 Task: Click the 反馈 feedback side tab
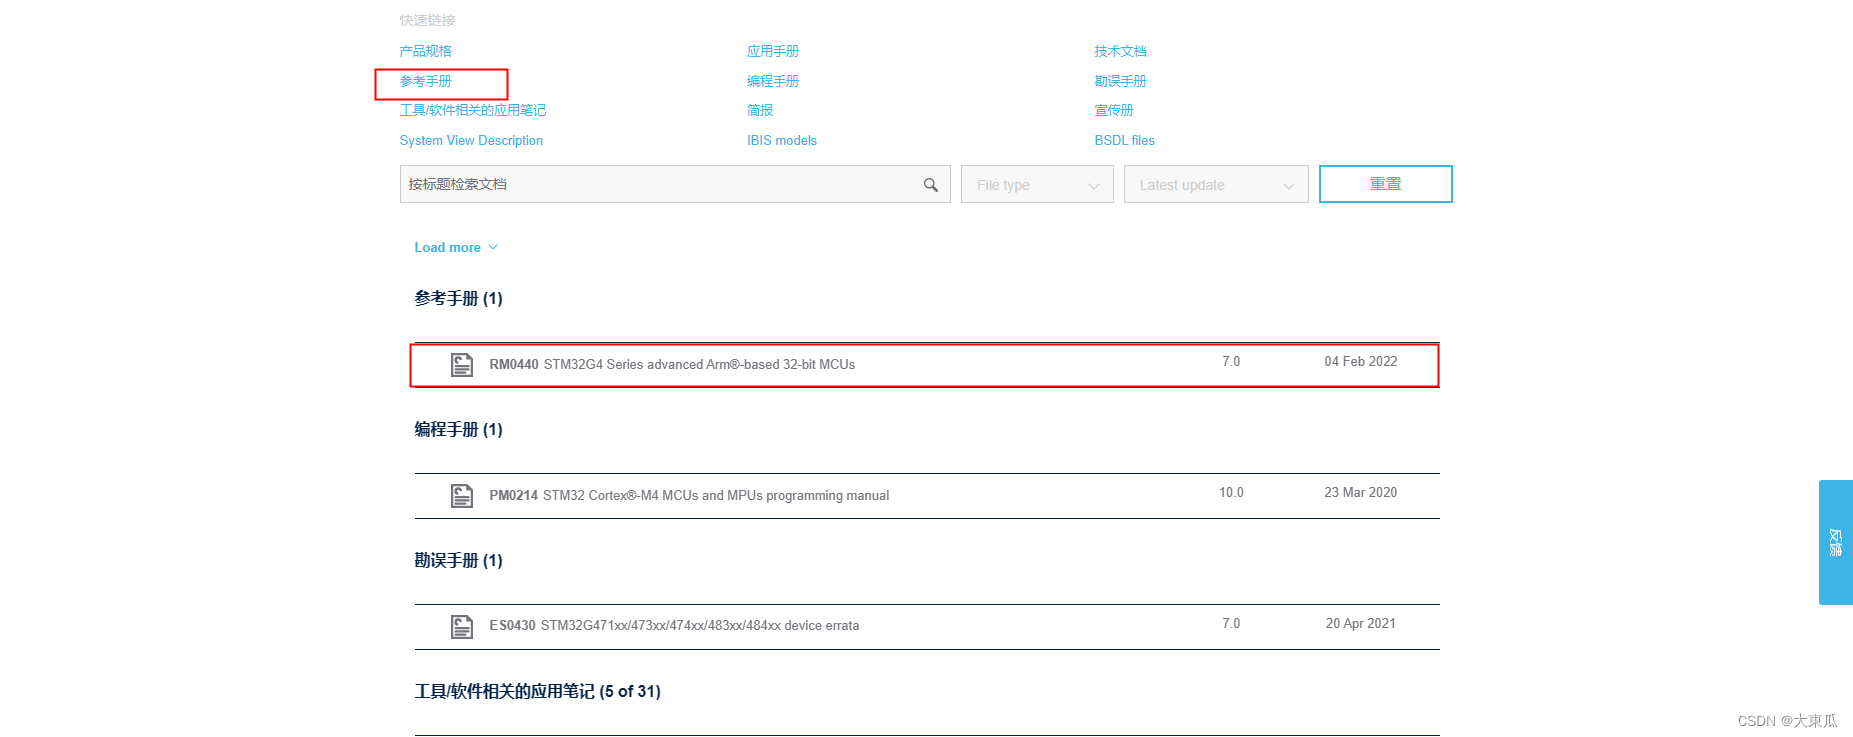coord(1835,542)
